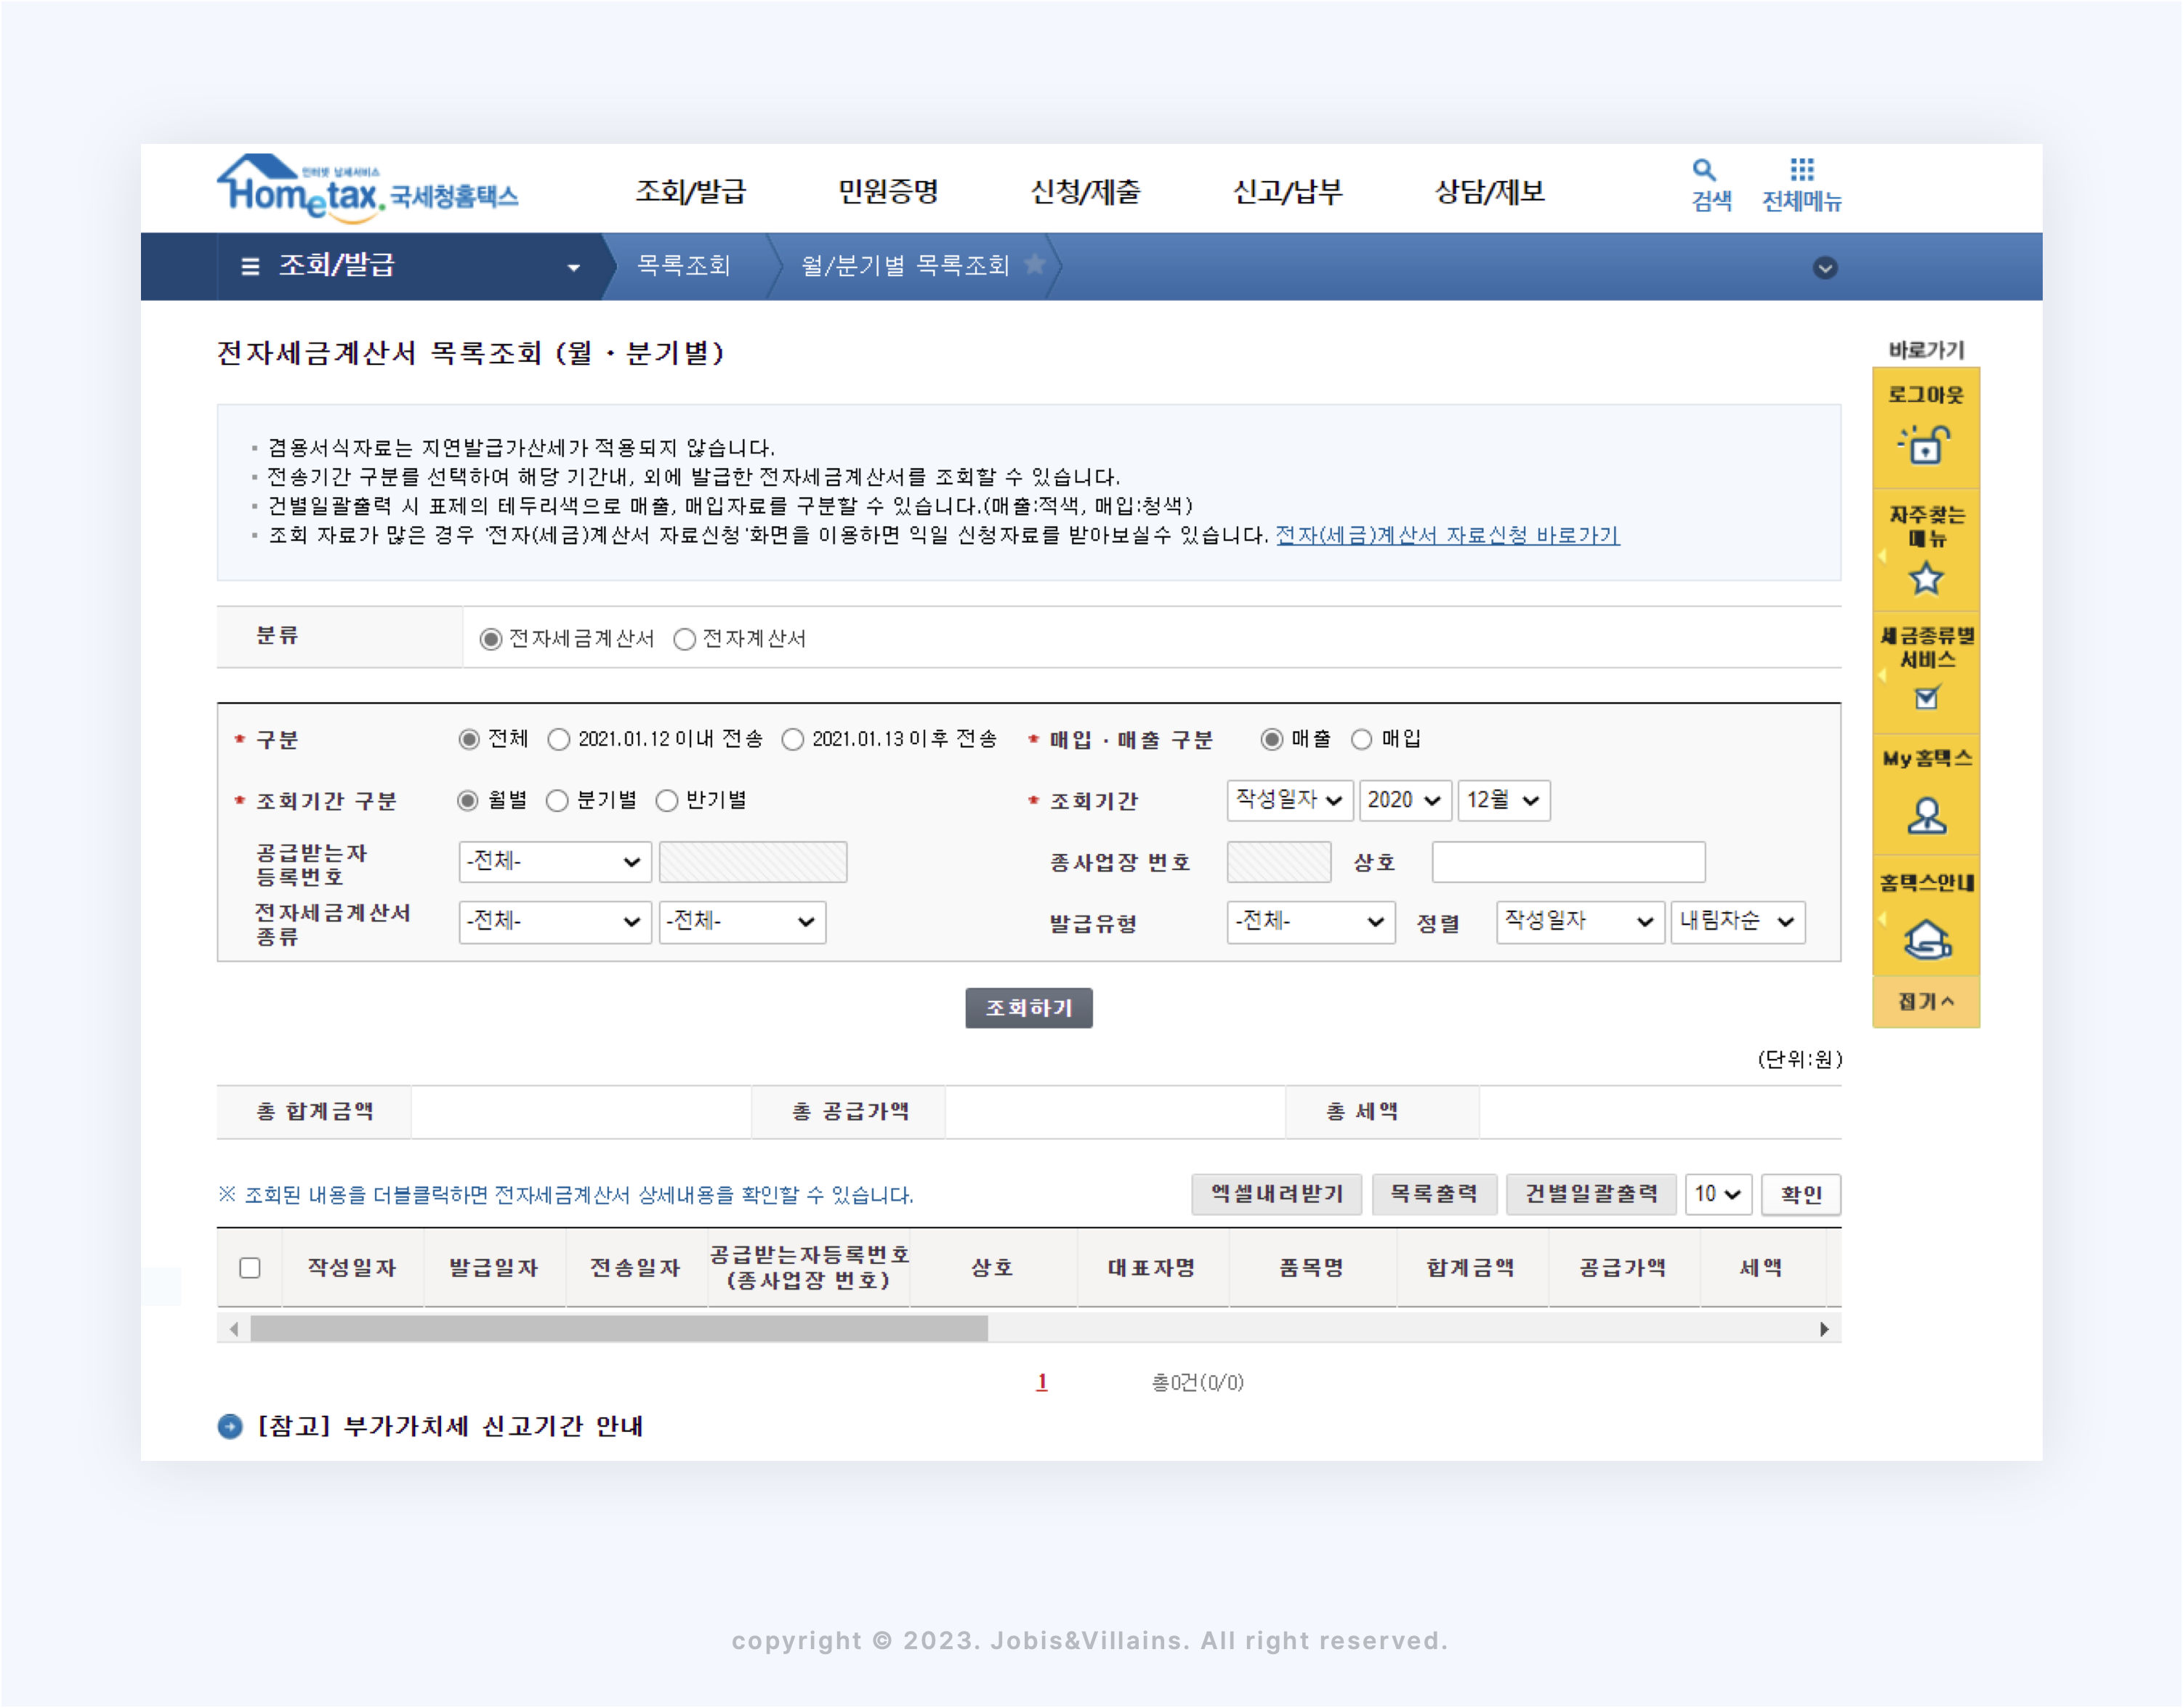Open the 민원증명 top menu
This screenshot has width=2183, height=1708.
click(x=887, y=191)
